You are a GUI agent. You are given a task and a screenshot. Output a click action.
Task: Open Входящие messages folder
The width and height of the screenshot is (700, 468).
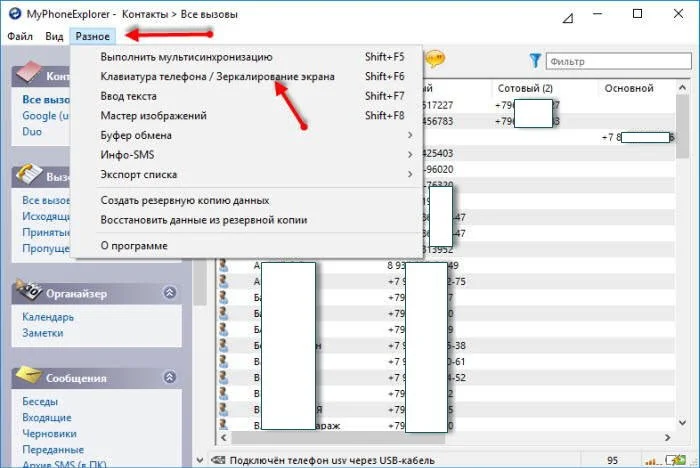click(47, 418)
